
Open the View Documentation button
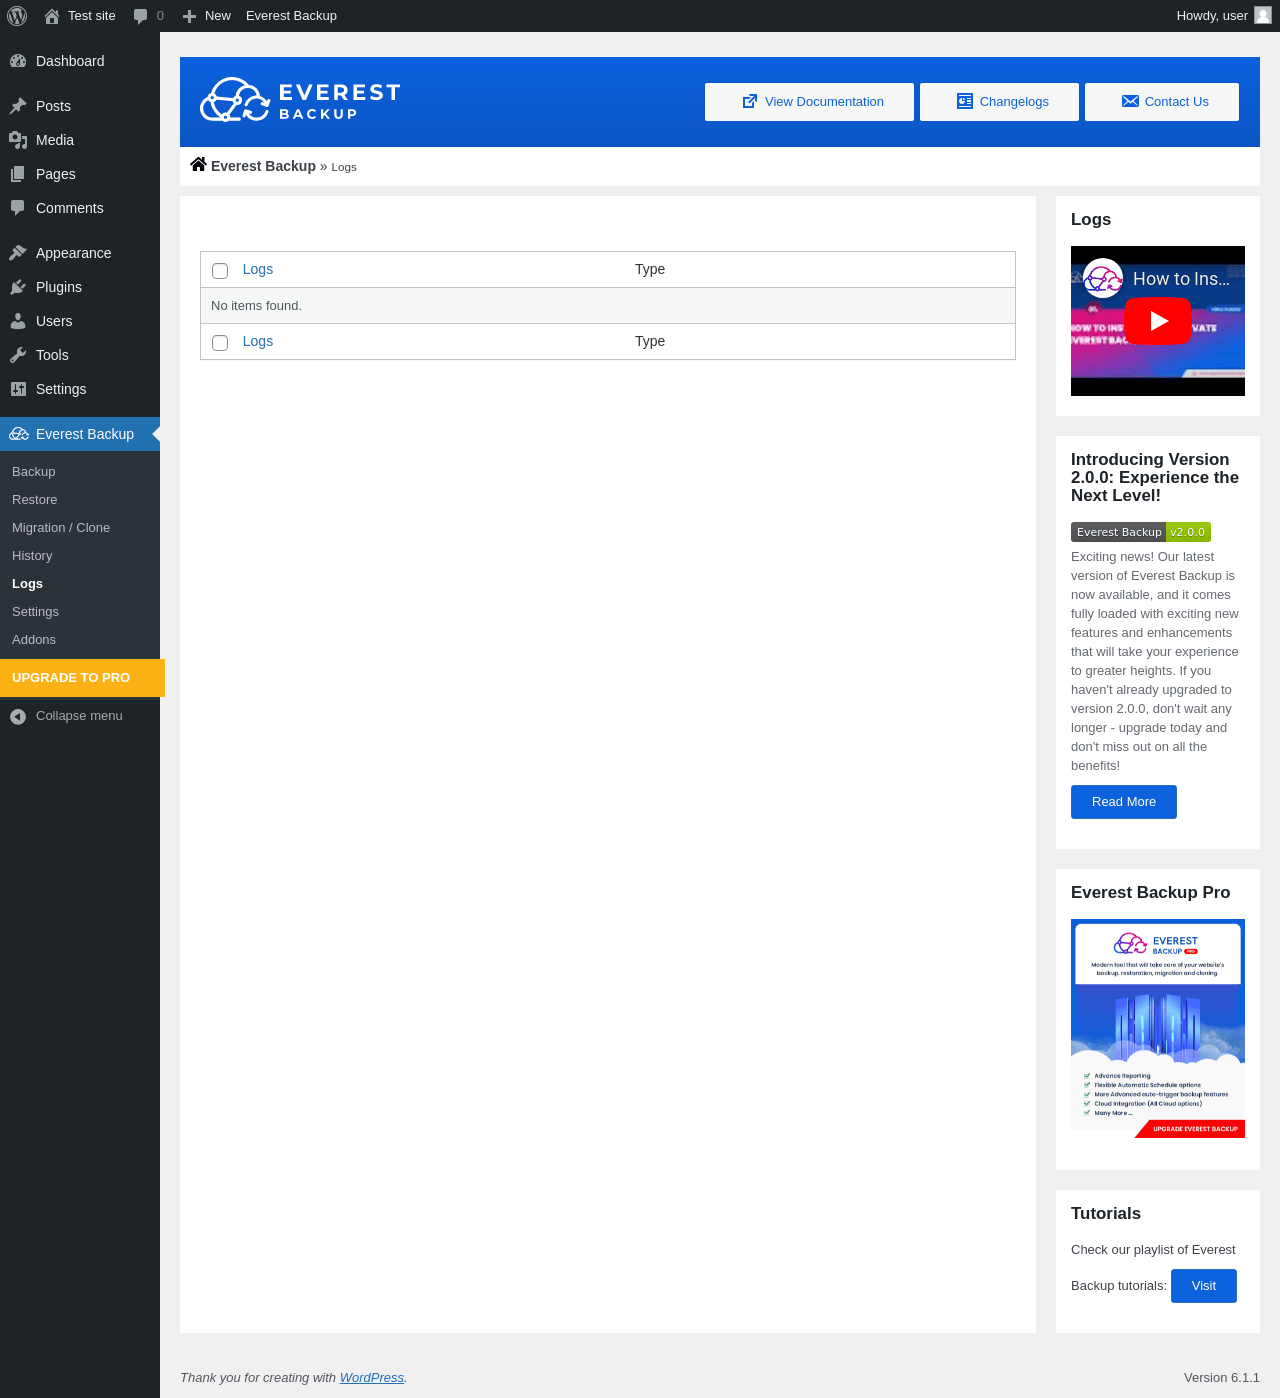point(809,102)
